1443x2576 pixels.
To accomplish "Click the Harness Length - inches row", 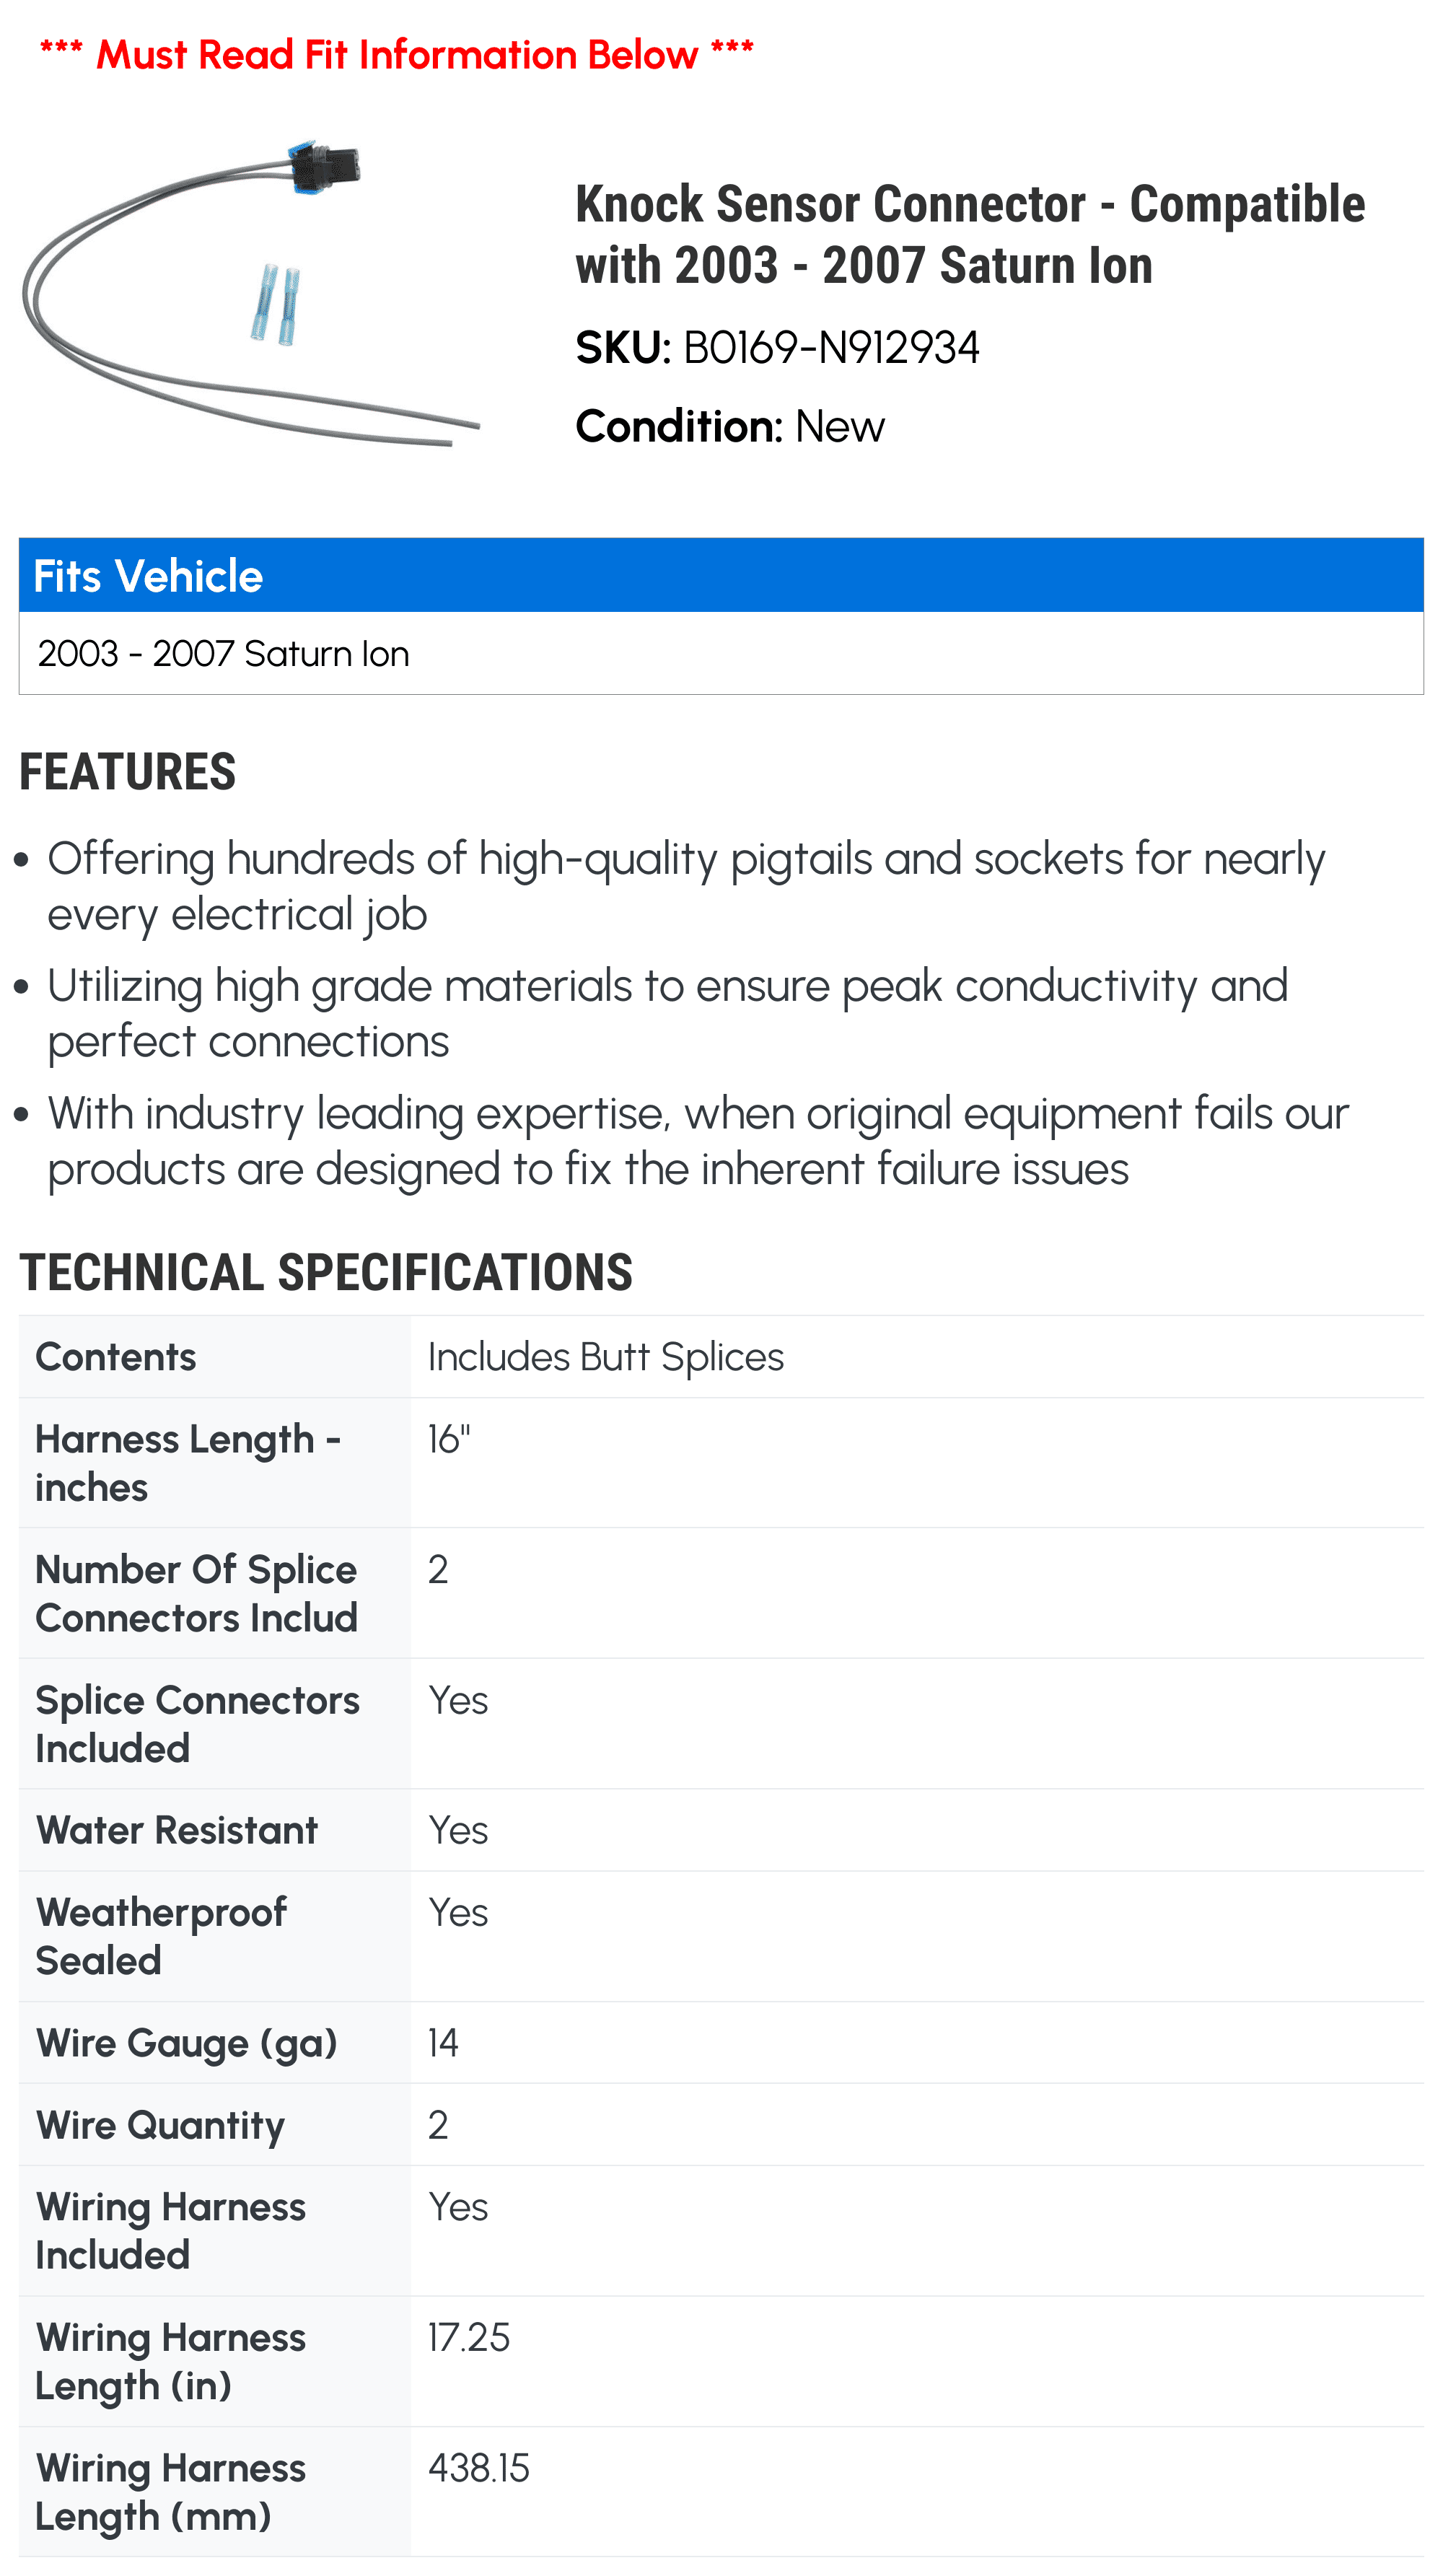I will coord(721,1463).
